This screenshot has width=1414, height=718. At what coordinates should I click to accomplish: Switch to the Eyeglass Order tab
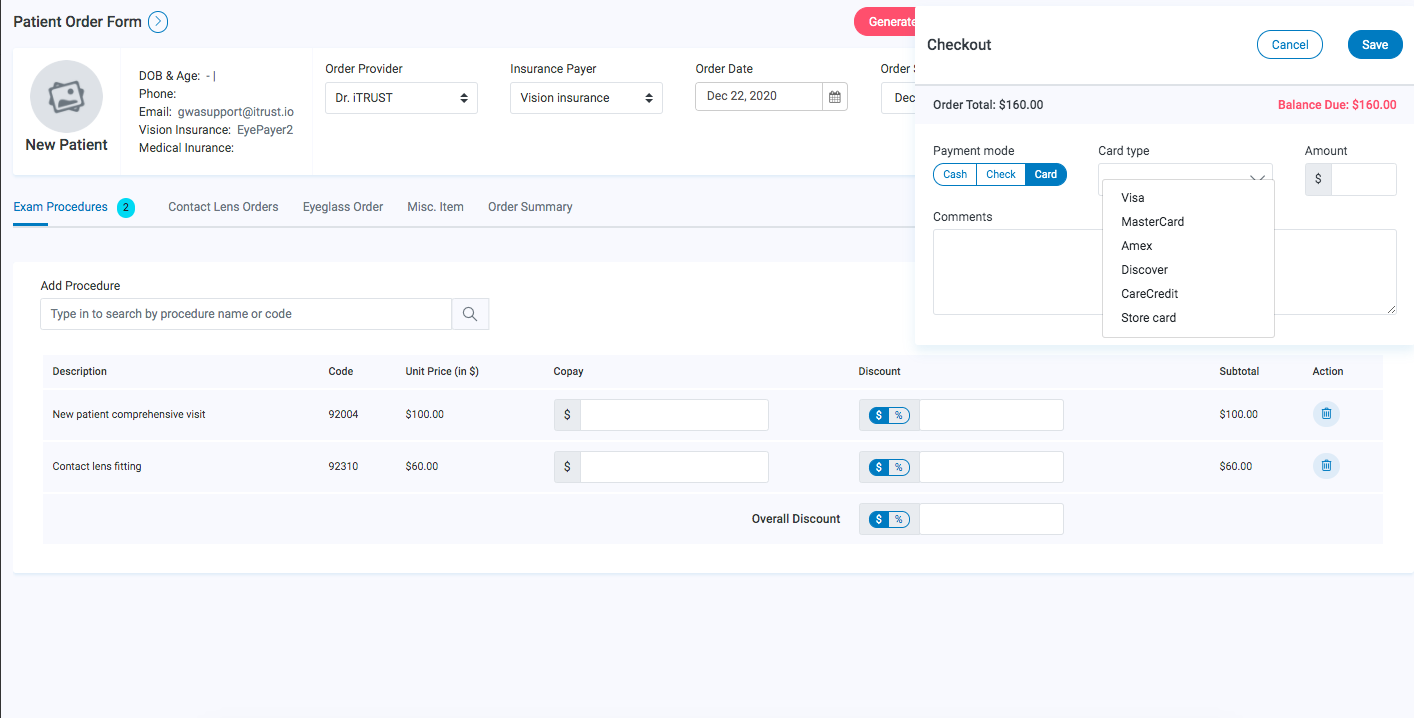pos(342,207)
